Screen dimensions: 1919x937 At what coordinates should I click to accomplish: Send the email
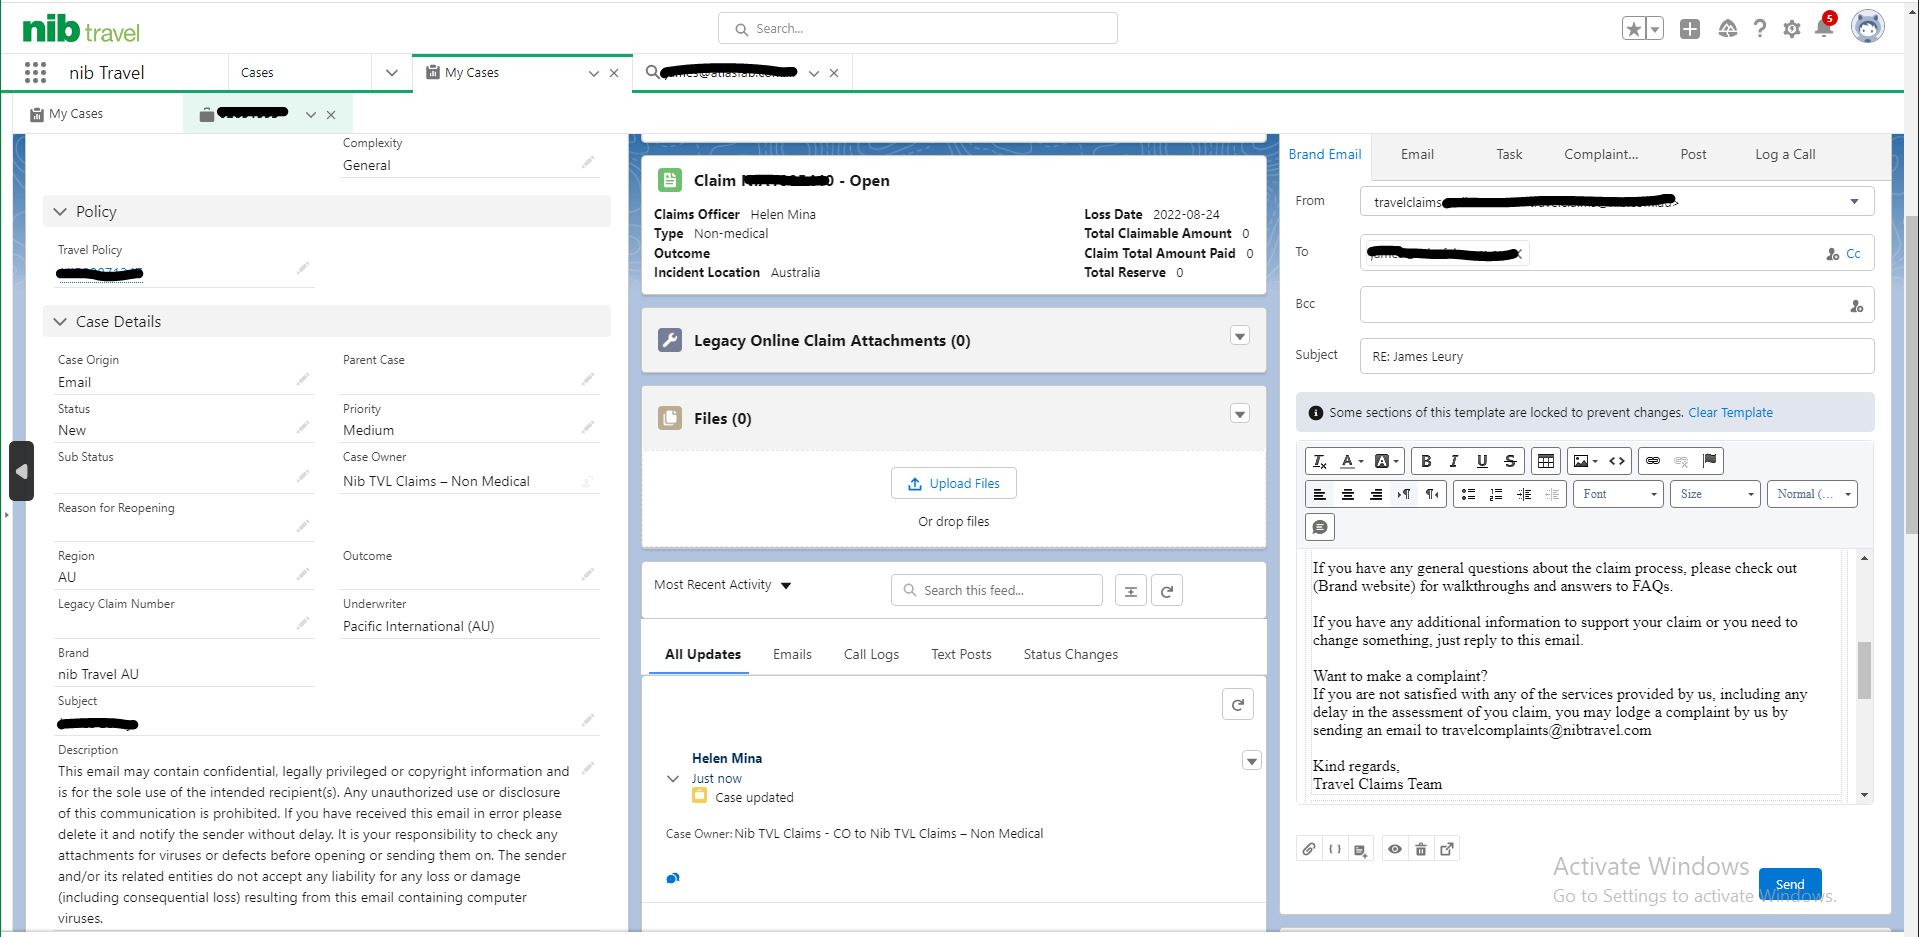[1790, 884]
